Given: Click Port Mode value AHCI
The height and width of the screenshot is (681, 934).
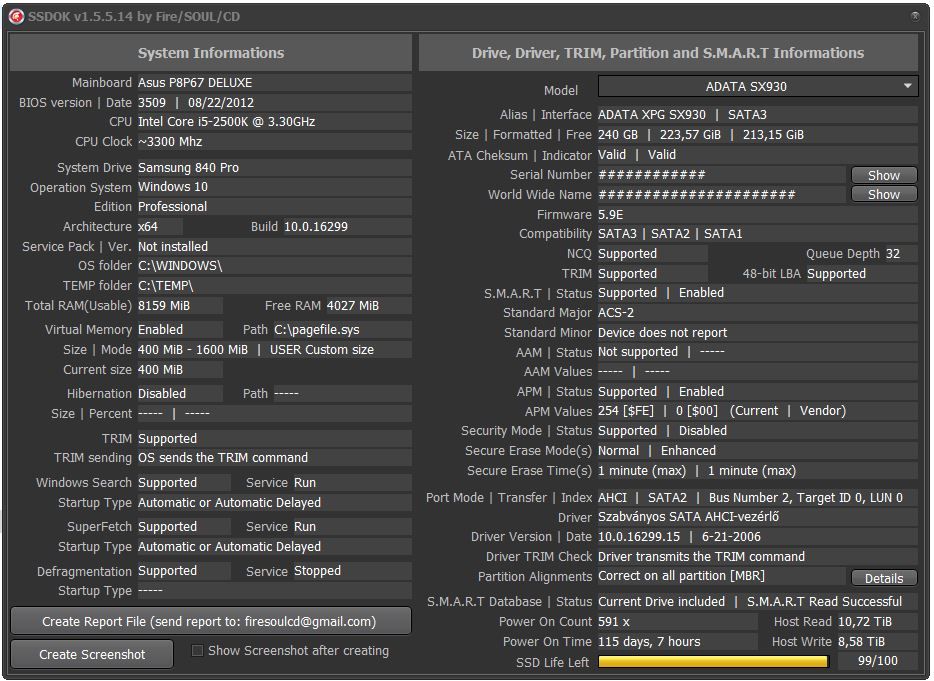Looking at the screenshot, I should [612, 497].
